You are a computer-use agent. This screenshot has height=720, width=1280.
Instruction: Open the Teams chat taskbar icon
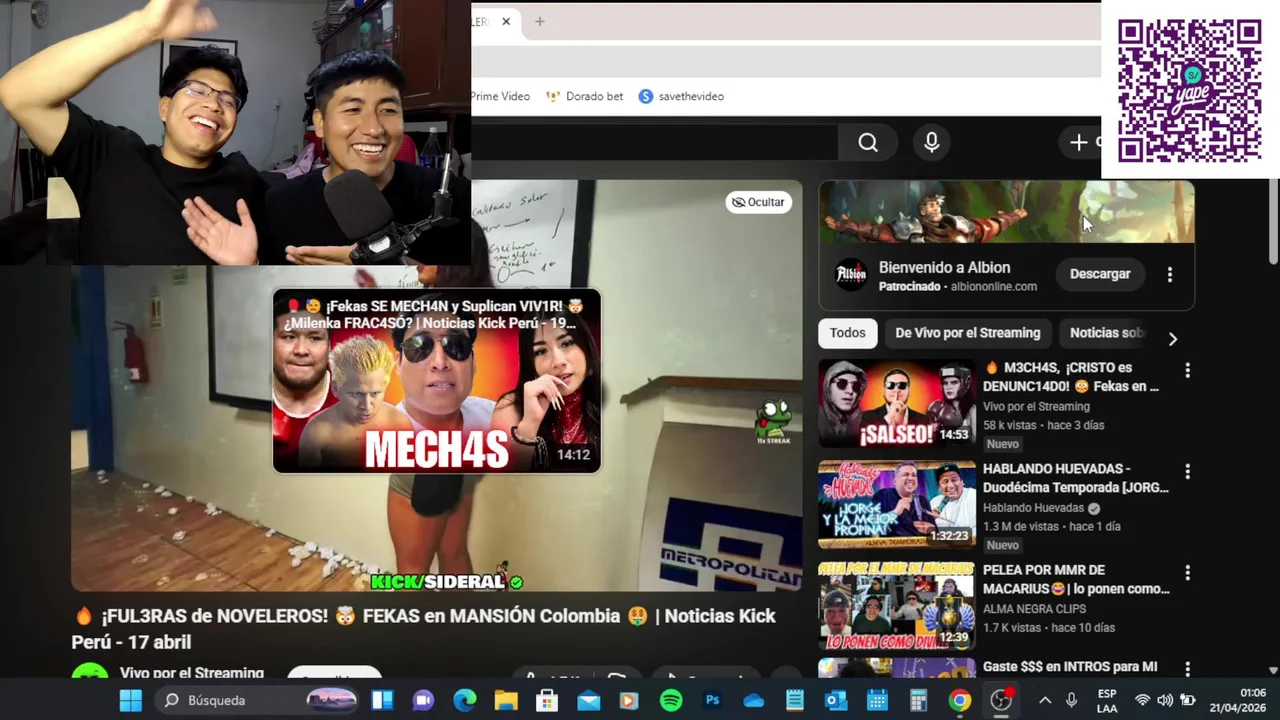(423, 701)
